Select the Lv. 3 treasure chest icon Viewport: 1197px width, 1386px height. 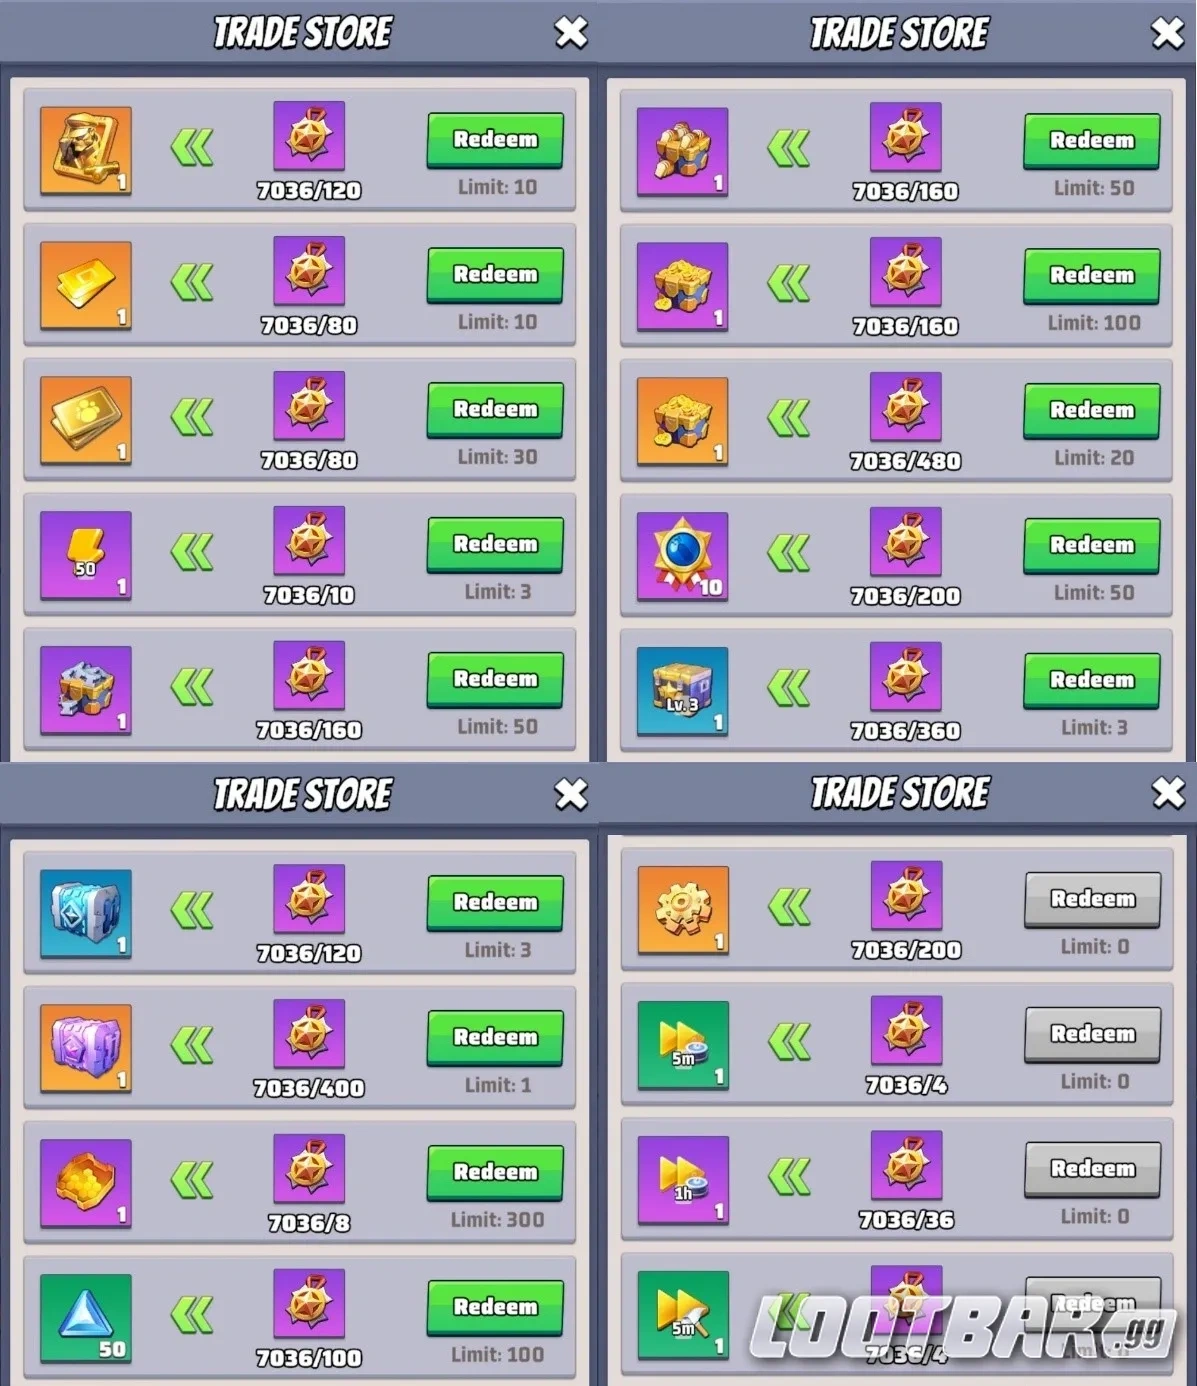[683, 691]
